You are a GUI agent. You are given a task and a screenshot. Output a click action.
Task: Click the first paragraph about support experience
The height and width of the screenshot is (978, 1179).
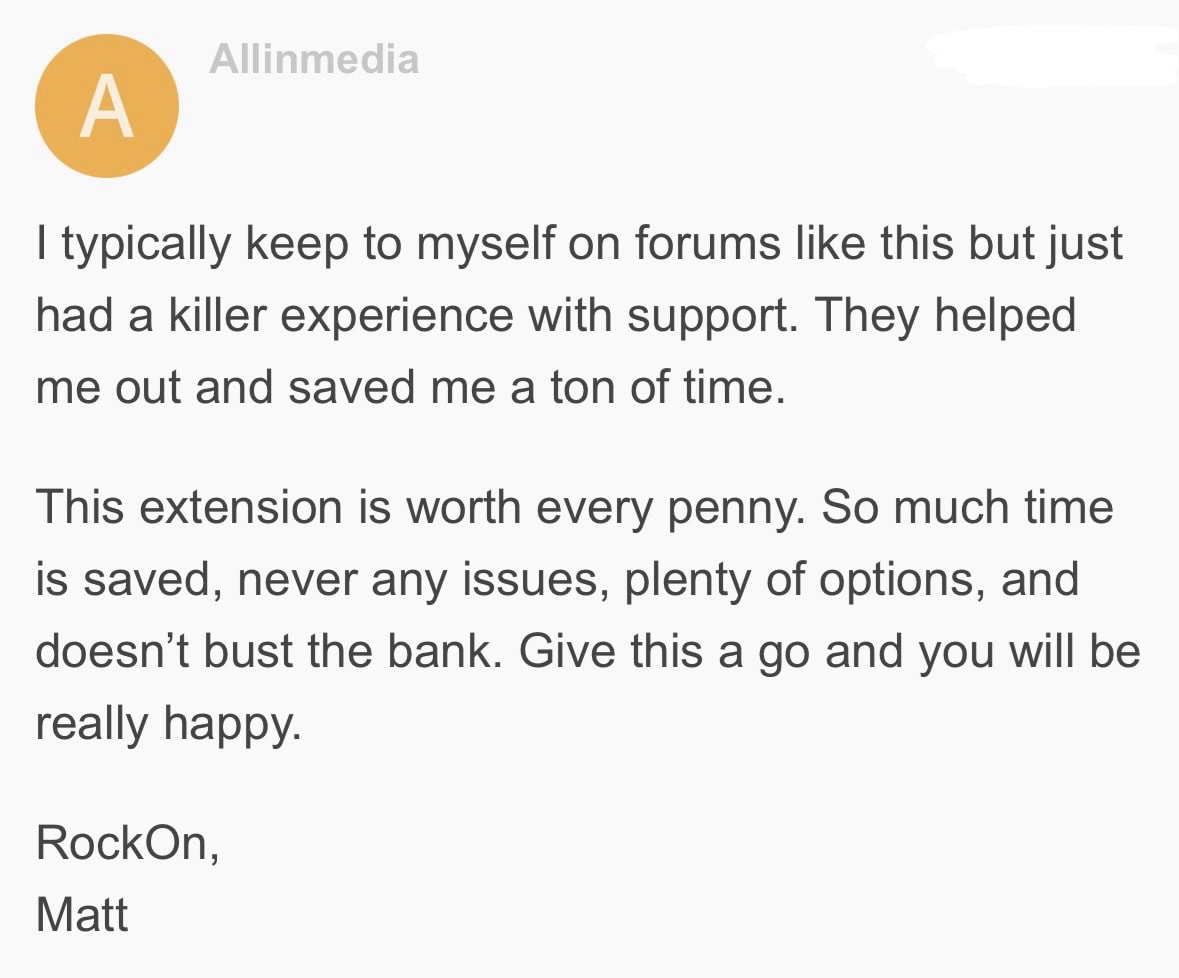(579, 316)
